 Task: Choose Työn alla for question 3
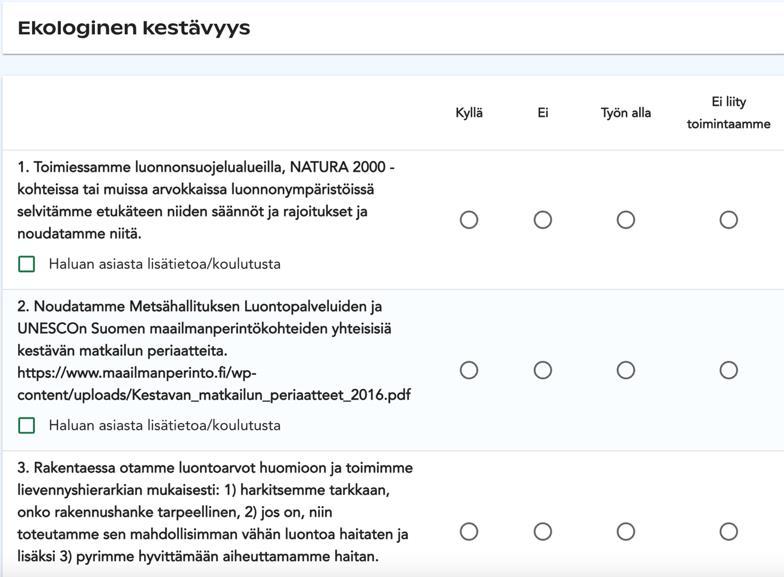(626, 532)
